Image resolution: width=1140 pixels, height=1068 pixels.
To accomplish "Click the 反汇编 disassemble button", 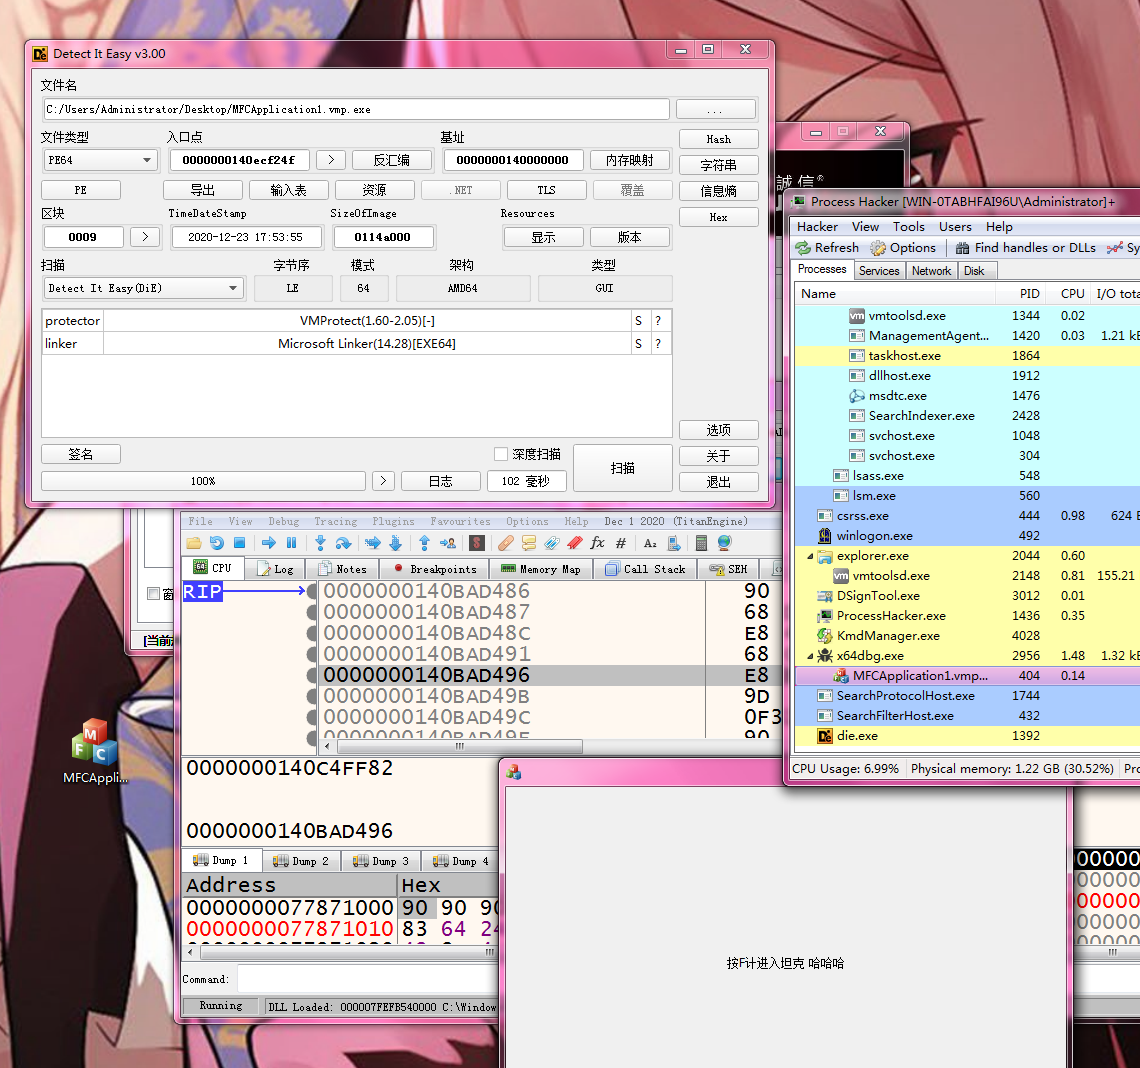I will 392,160.
